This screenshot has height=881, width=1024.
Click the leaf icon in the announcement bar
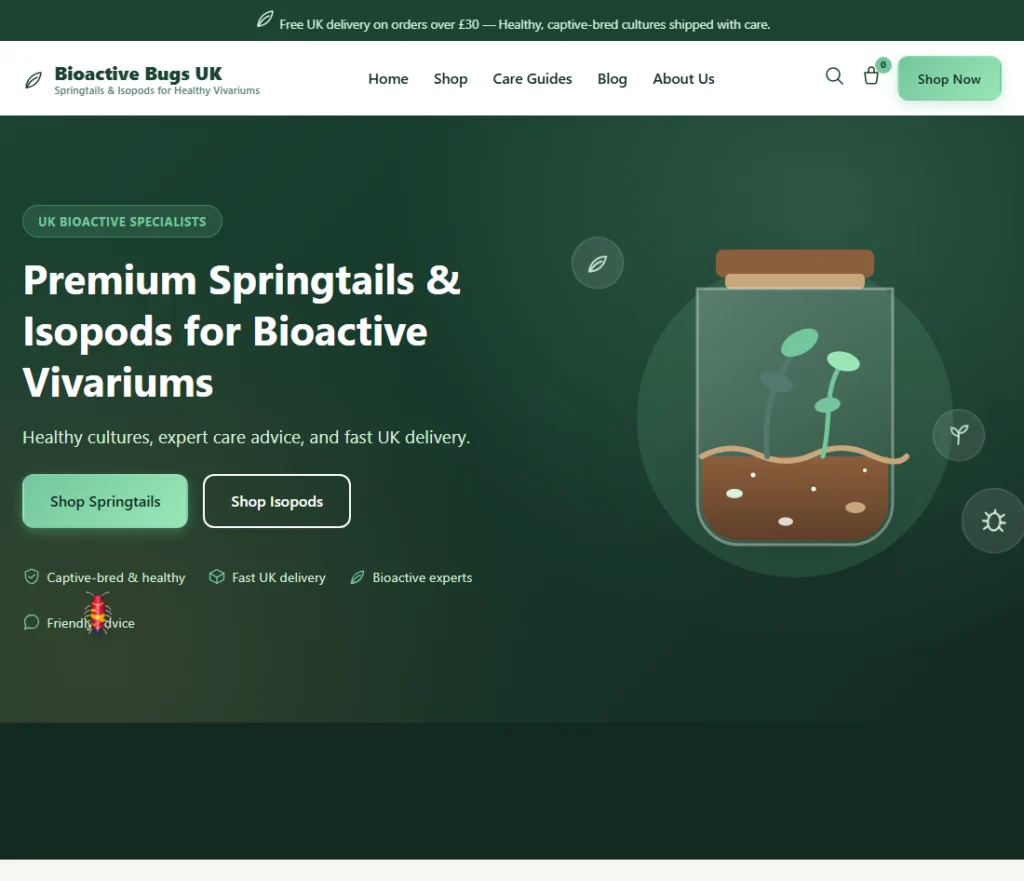click(x=264, y=20)
